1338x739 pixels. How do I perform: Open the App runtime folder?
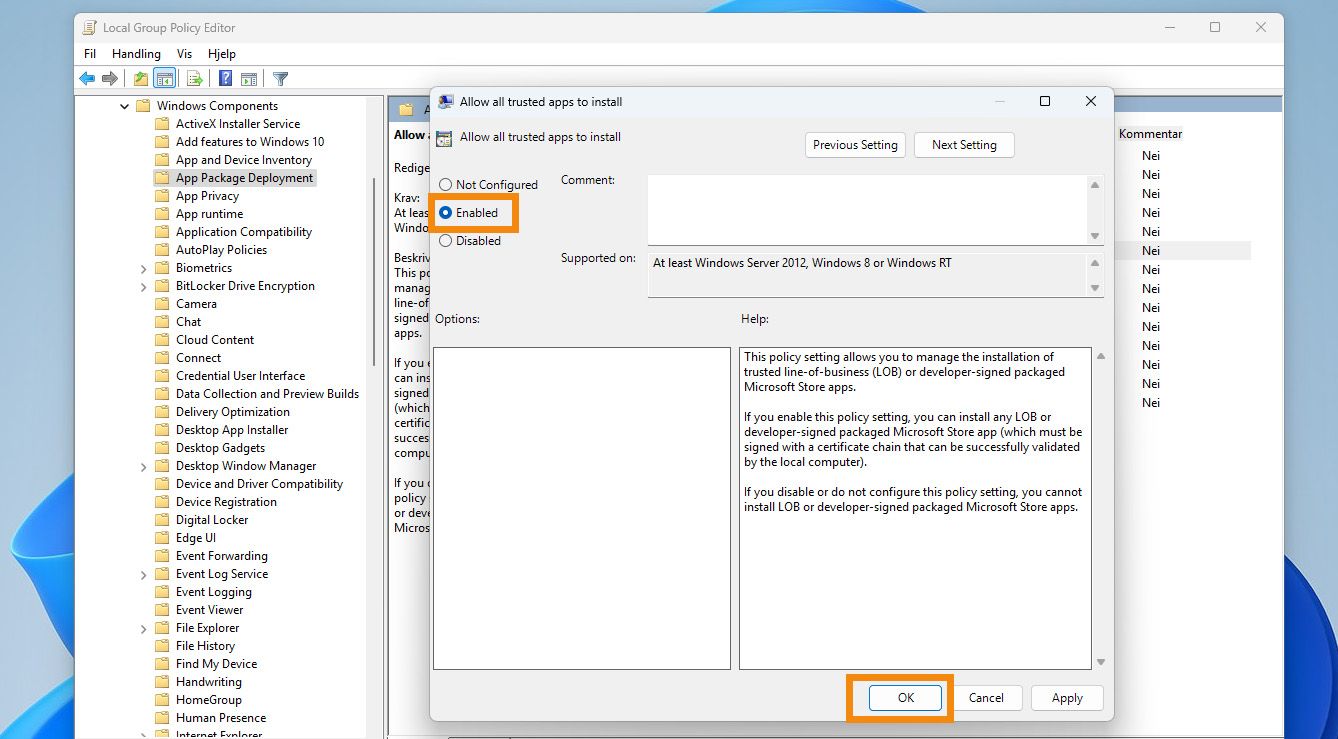[x=209, y=214]
